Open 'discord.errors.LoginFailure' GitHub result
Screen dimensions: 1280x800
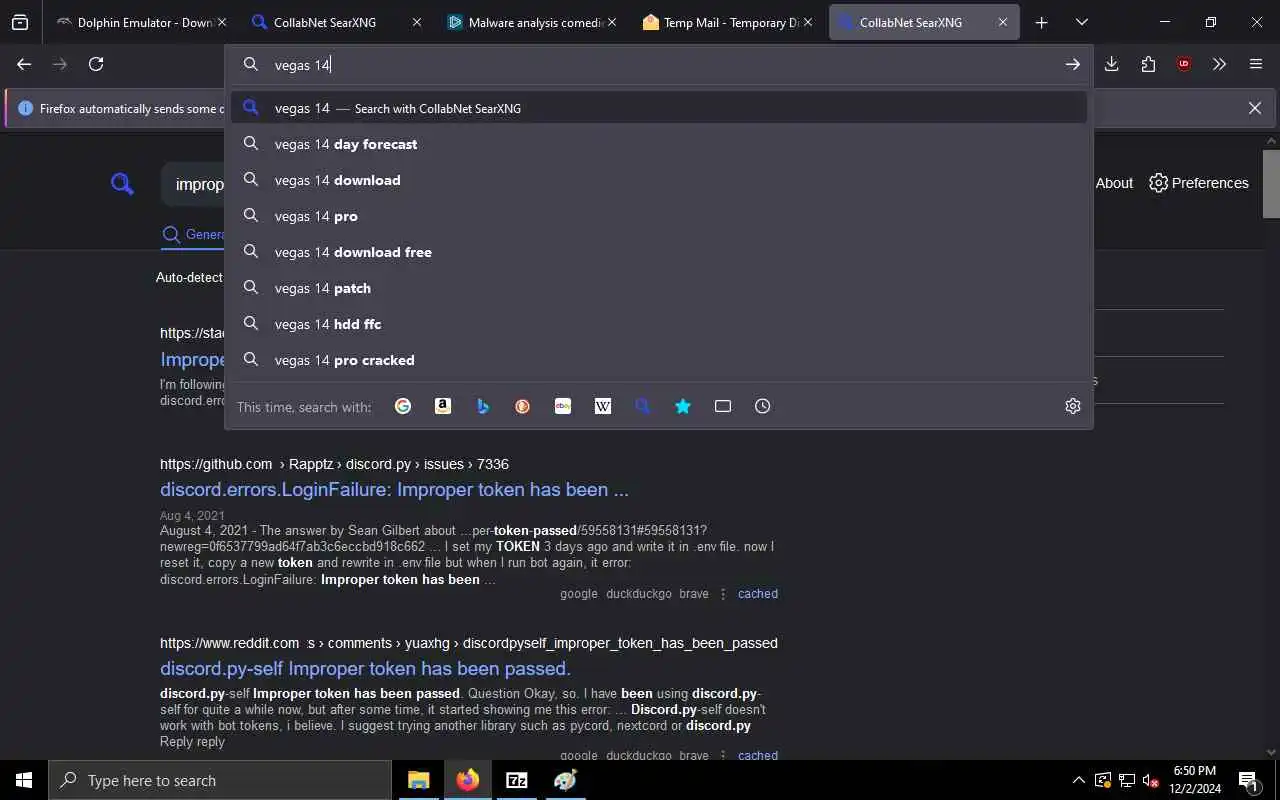point(394,489)
